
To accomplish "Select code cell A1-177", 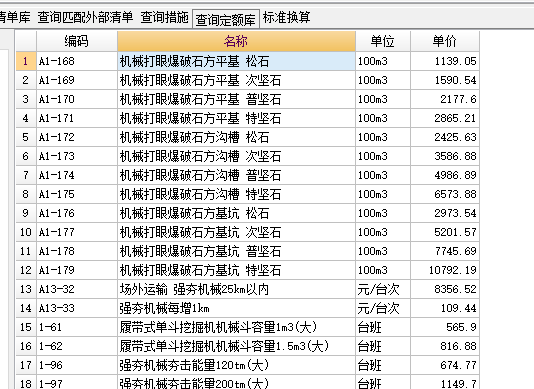I will click(77, 232).
